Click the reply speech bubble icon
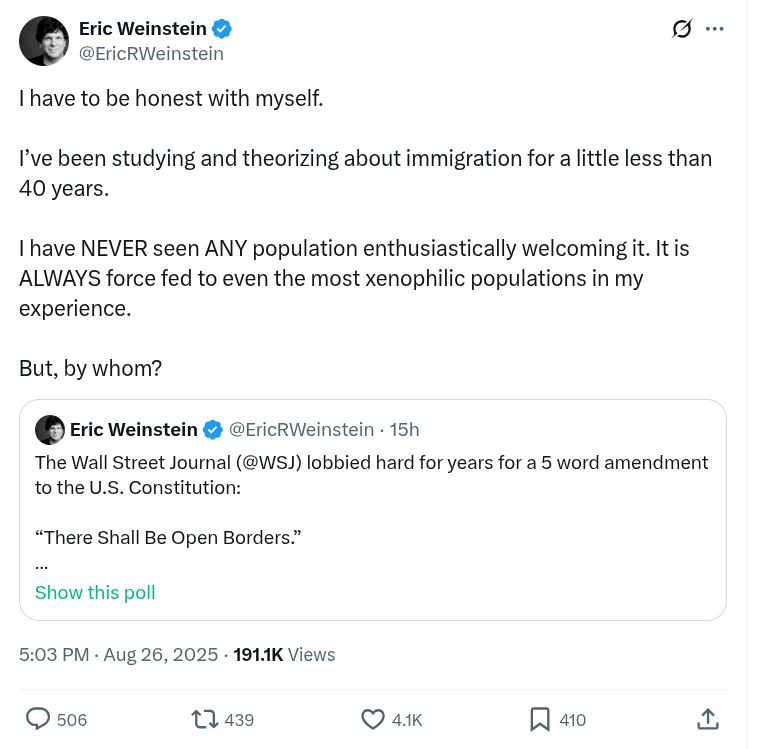The width and height of the screenshot is (763, 749). click(38, 719)
